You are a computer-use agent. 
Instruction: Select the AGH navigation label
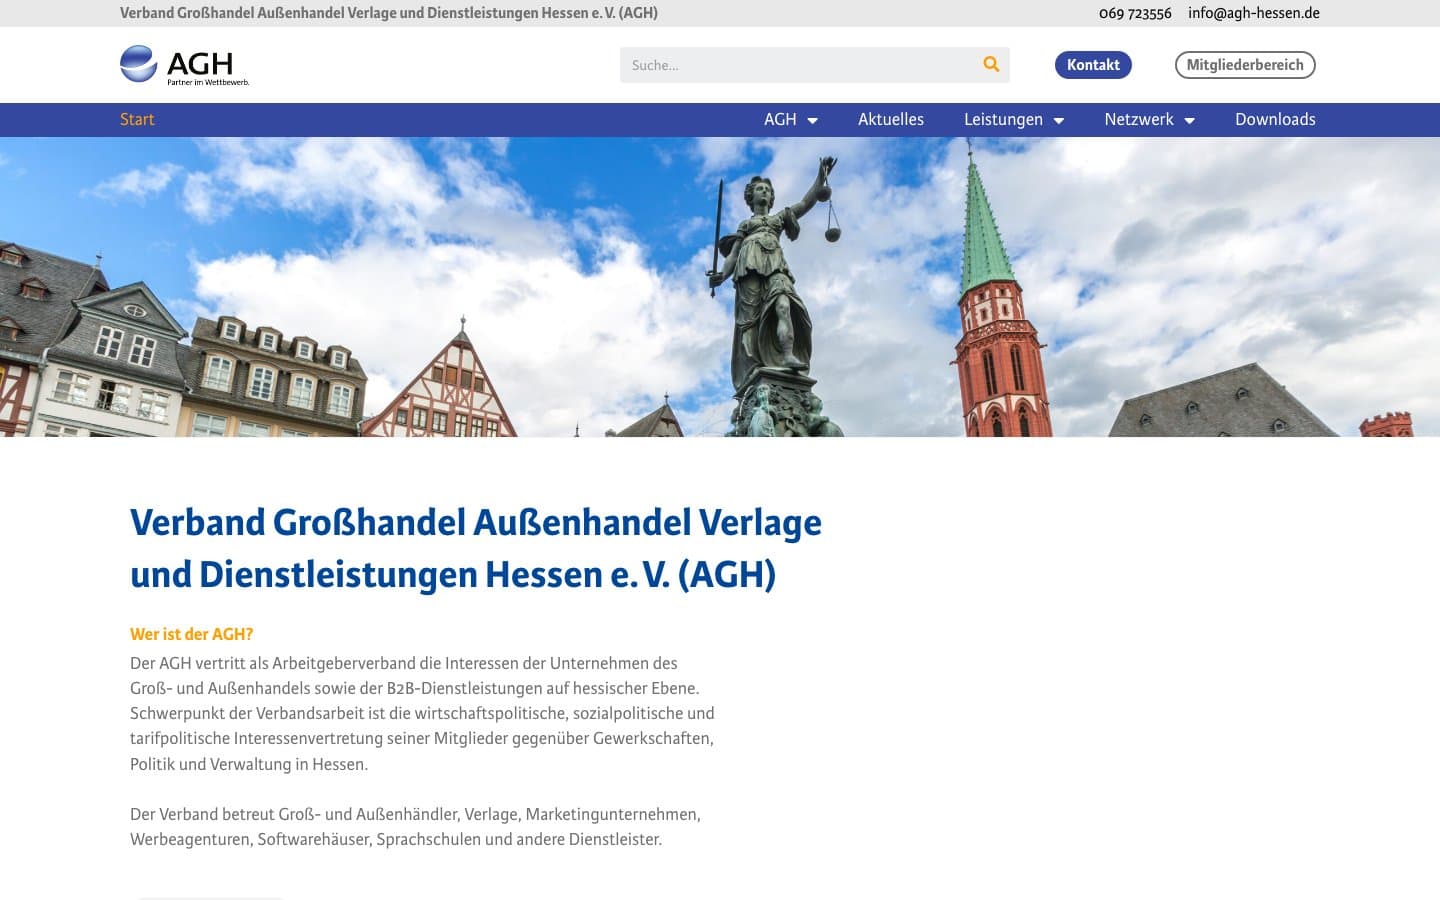coord(780,119)
